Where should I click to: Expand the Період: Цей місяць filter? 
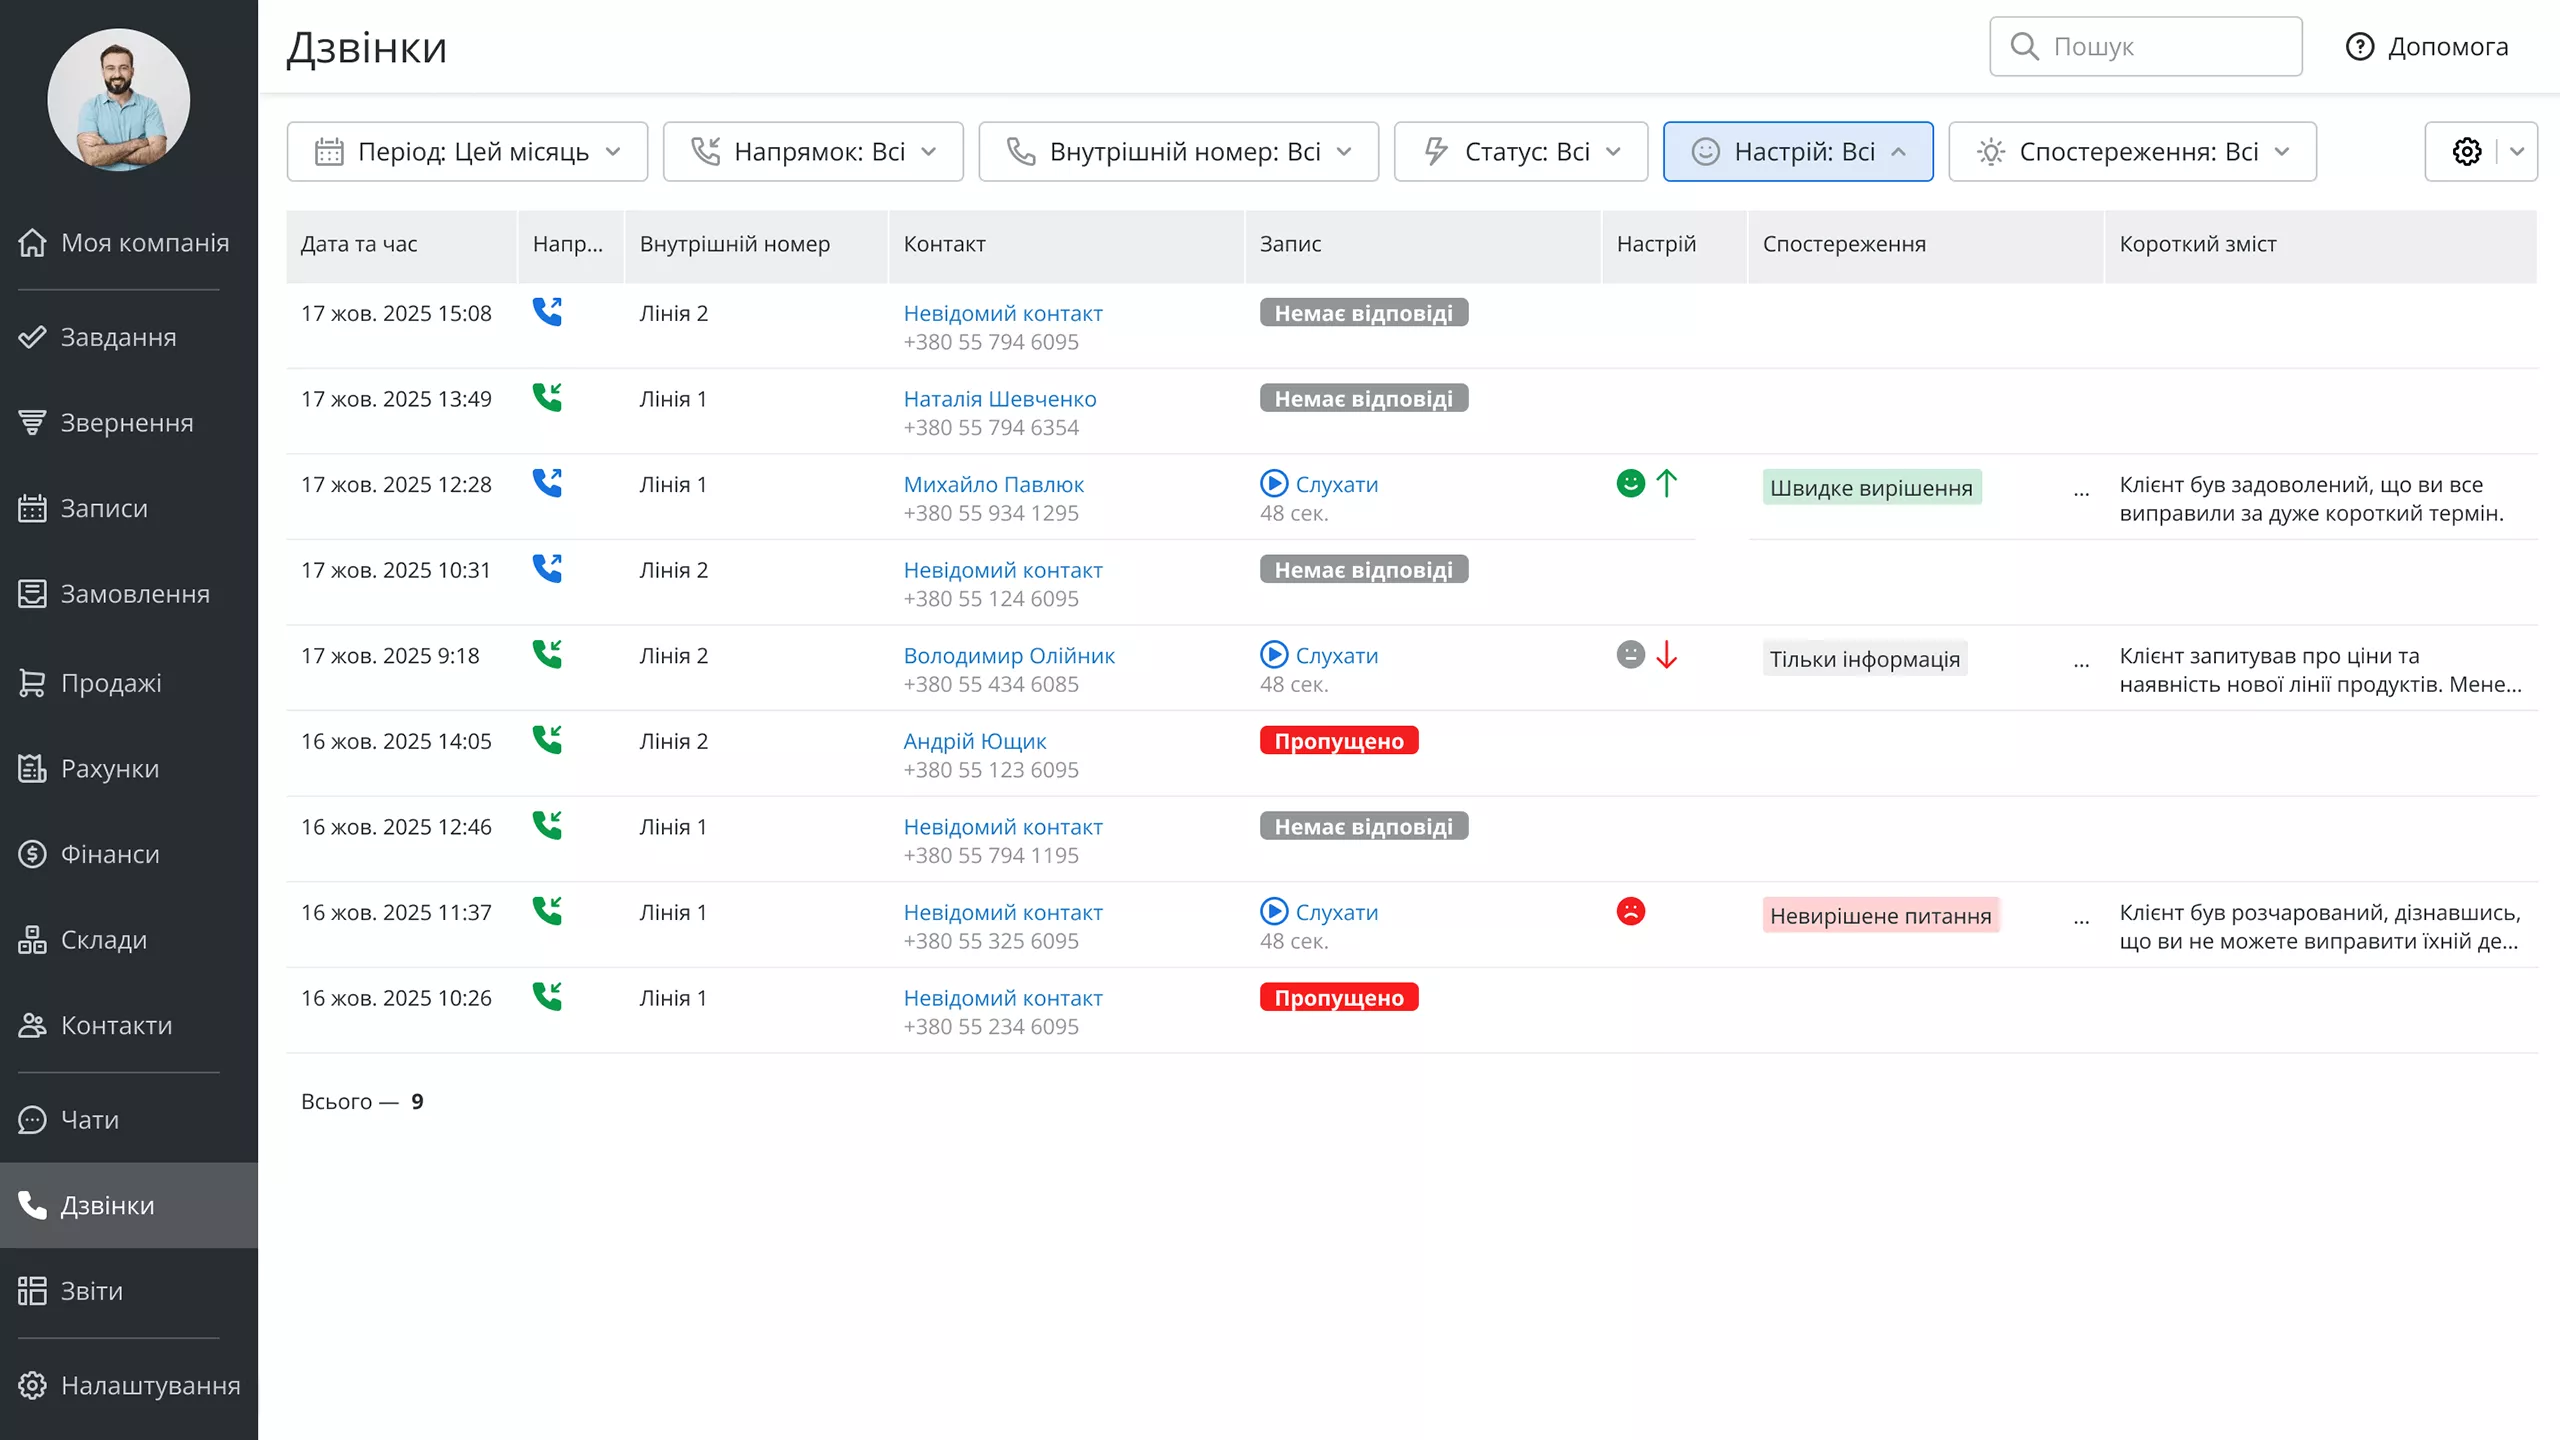tap(467, 152)
